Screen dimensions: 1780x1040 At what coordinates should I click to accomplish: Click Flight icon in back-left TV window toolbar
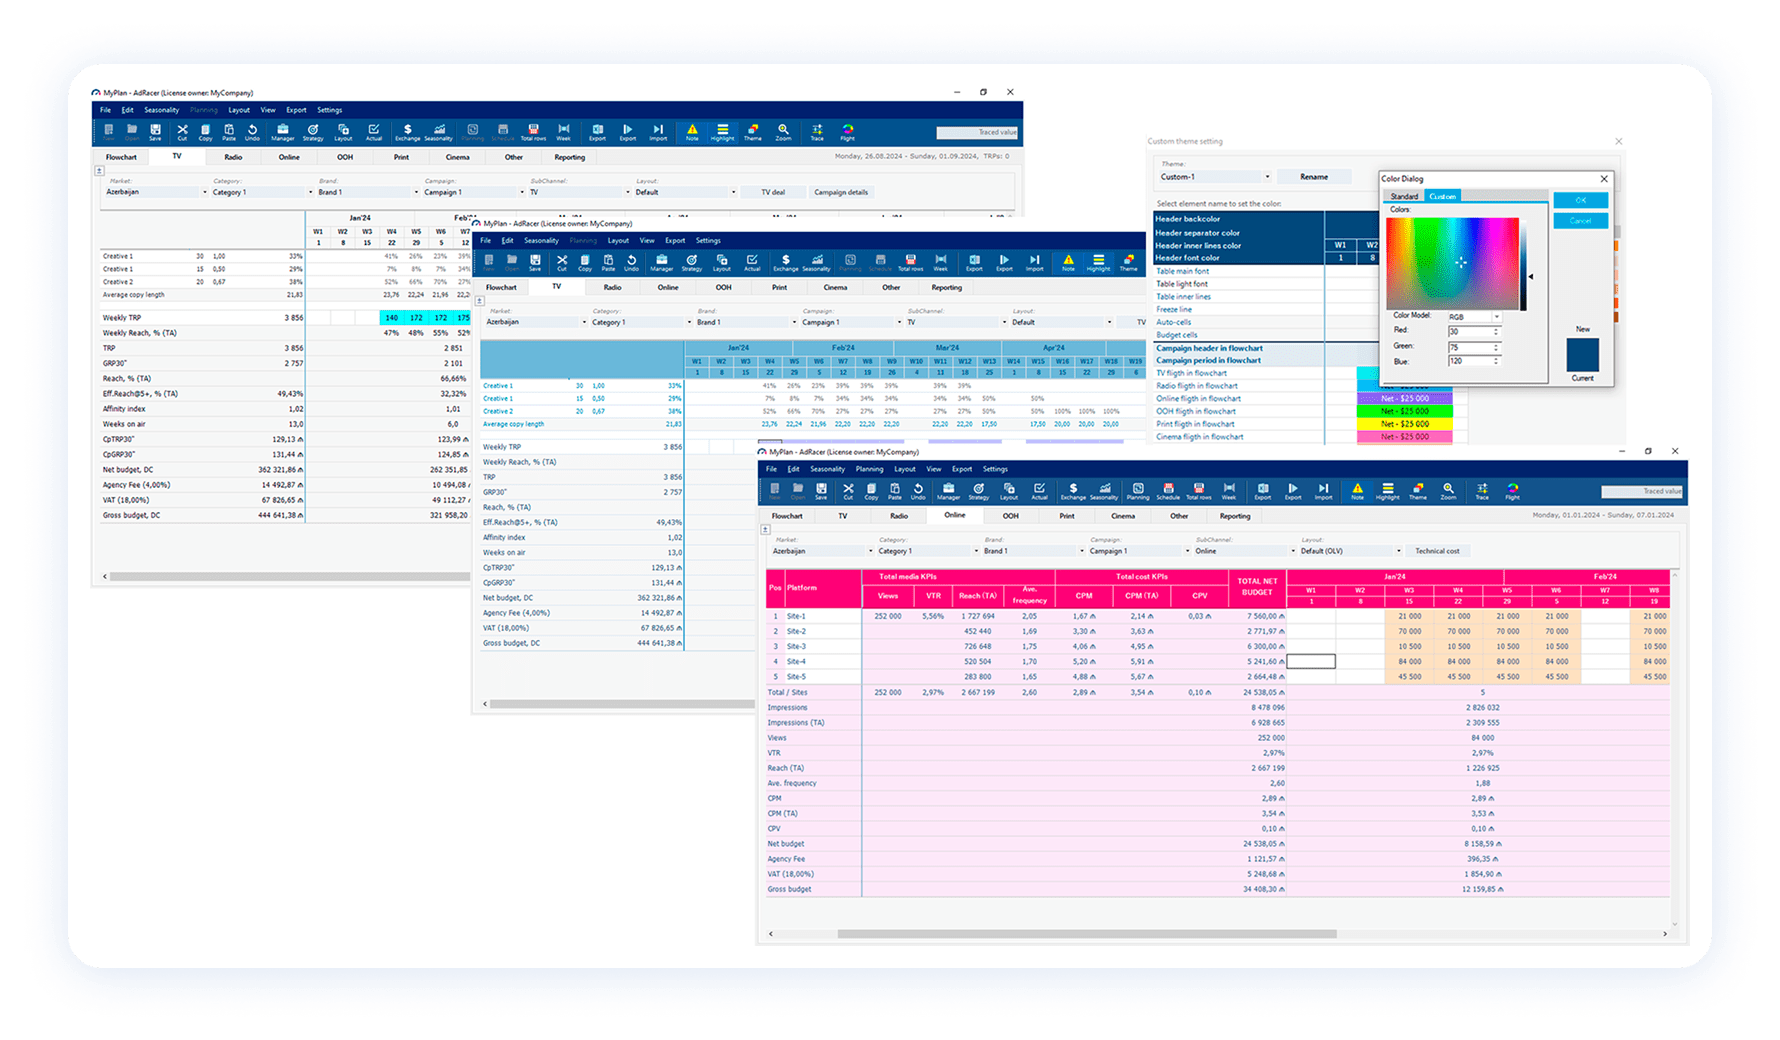pos(847,132)
